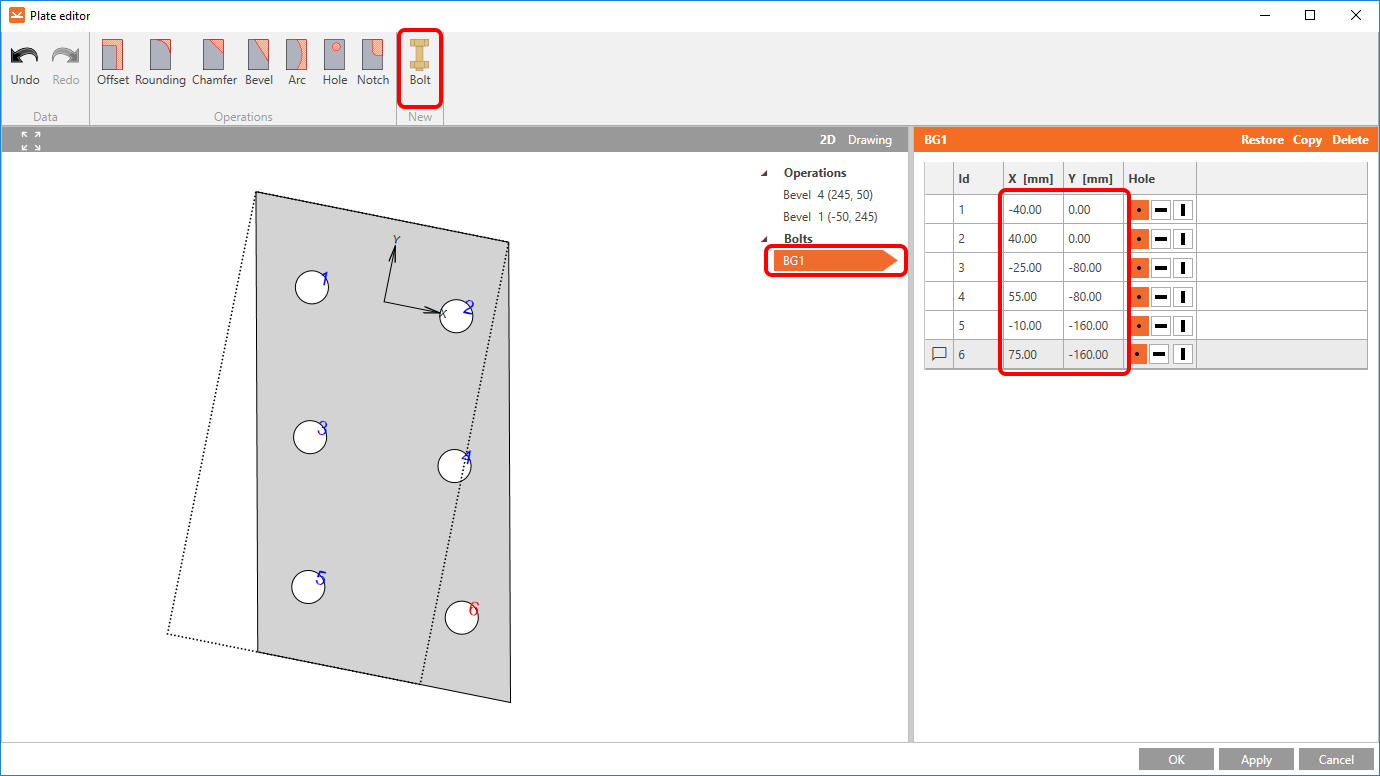The height and width of the screenshot is (776, 1380).
Task: Choose the Rounding operation tool
Action: coord(161,63)
